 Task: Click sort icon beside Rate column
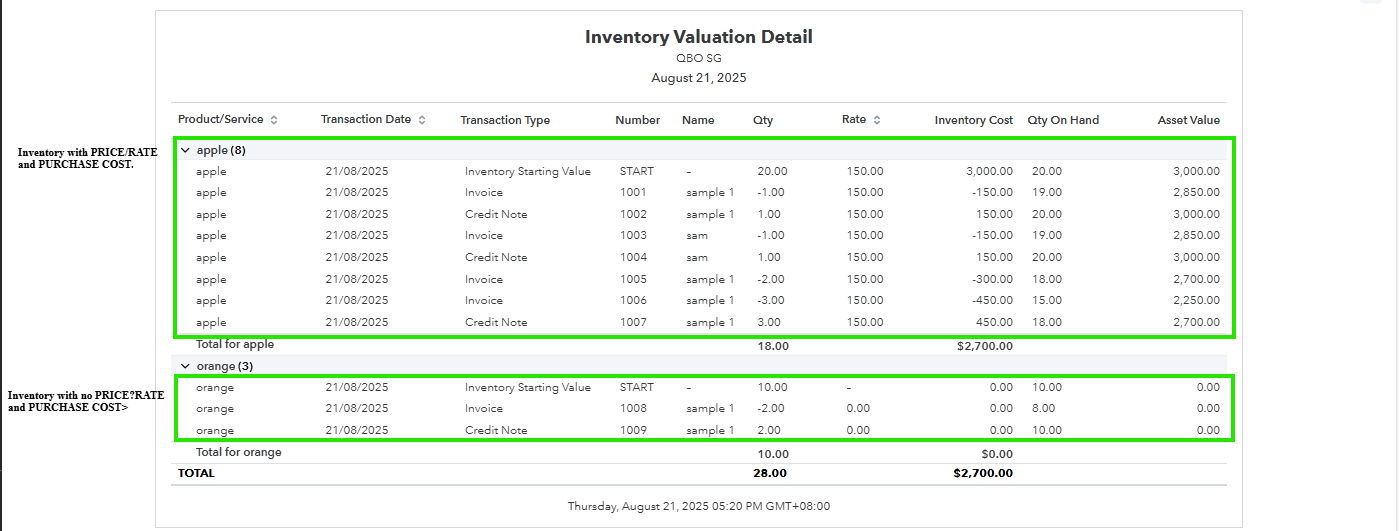tap(877, 120)
